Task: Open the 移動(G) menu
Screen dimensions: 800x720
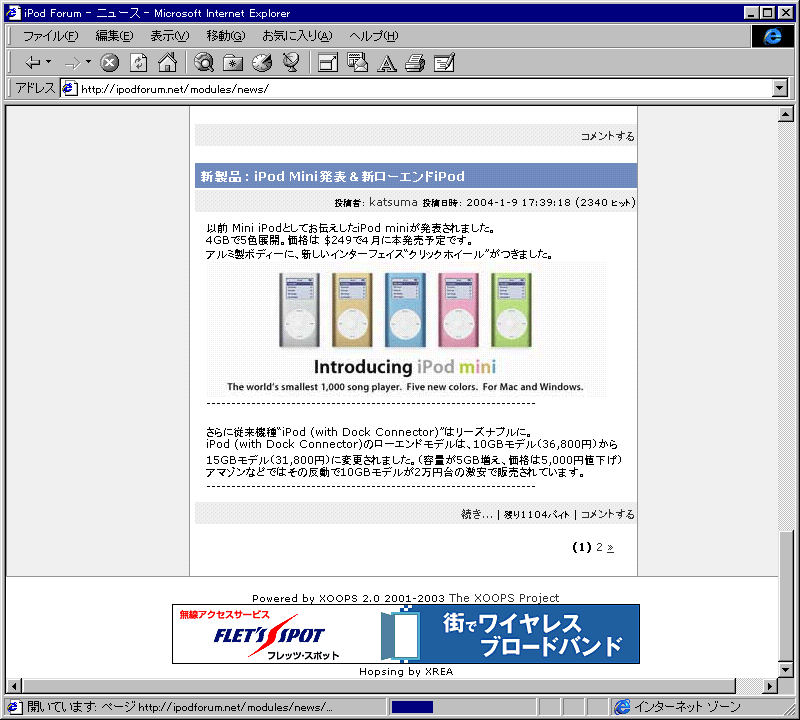Action: coord(226,36)
